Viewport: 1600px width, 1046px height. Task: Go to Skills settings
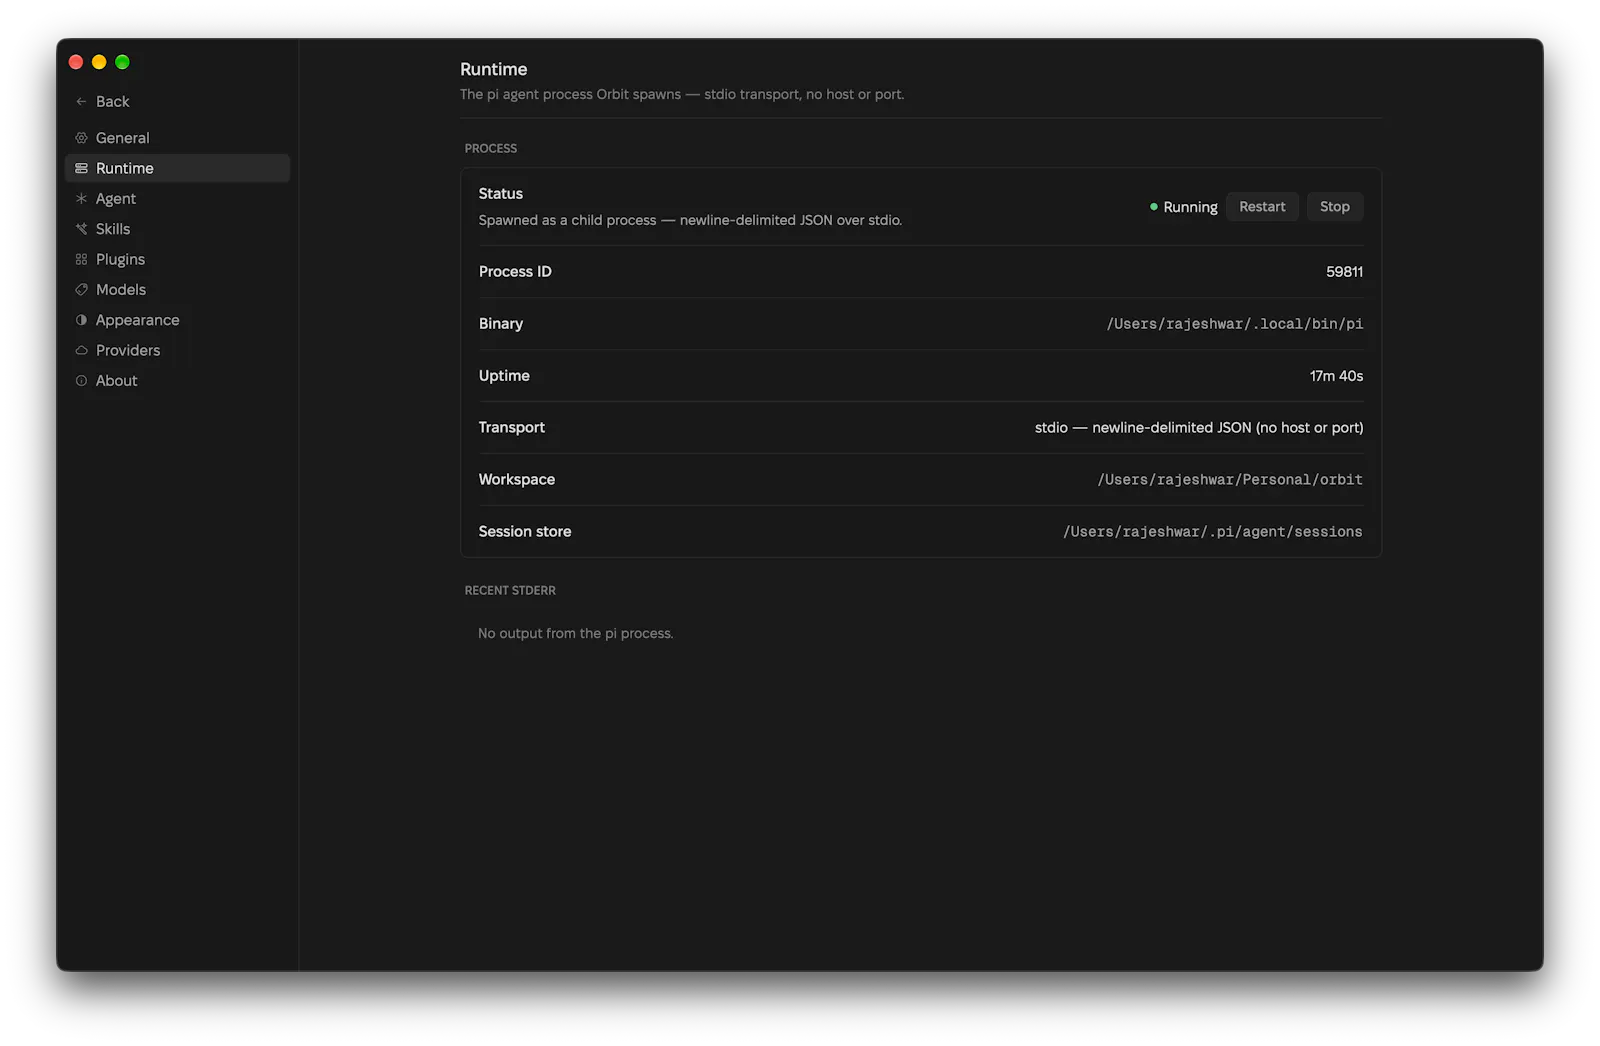pyautogui.click(x=177, y=229)
